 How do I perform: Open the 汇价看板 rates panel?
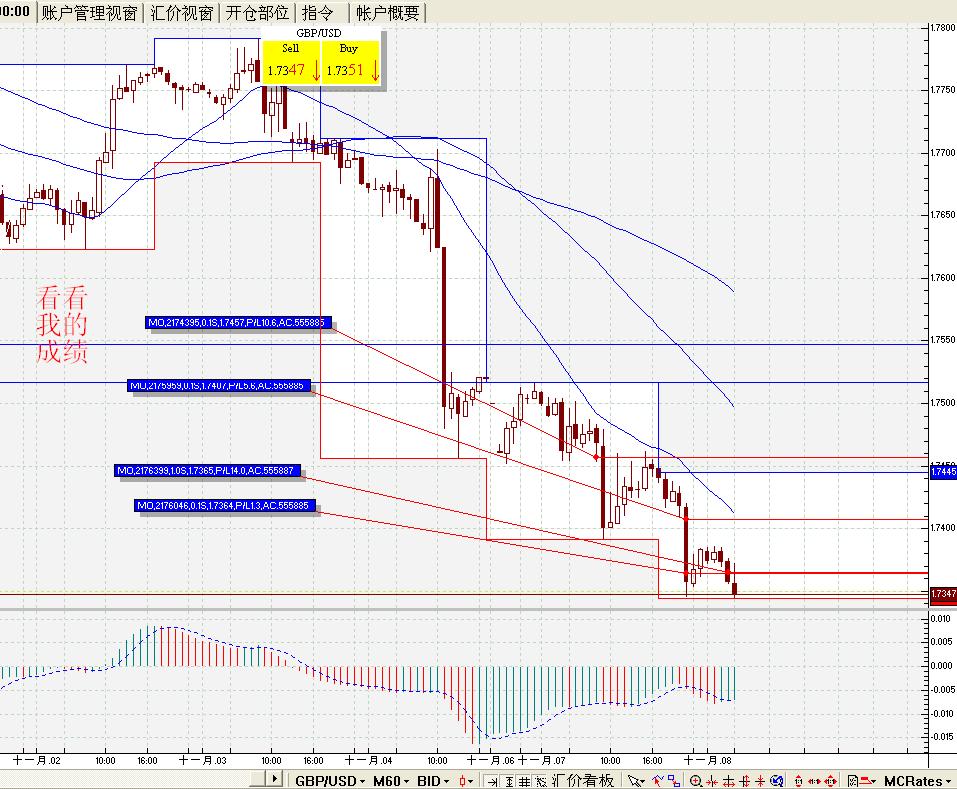(x=583, y=780)
